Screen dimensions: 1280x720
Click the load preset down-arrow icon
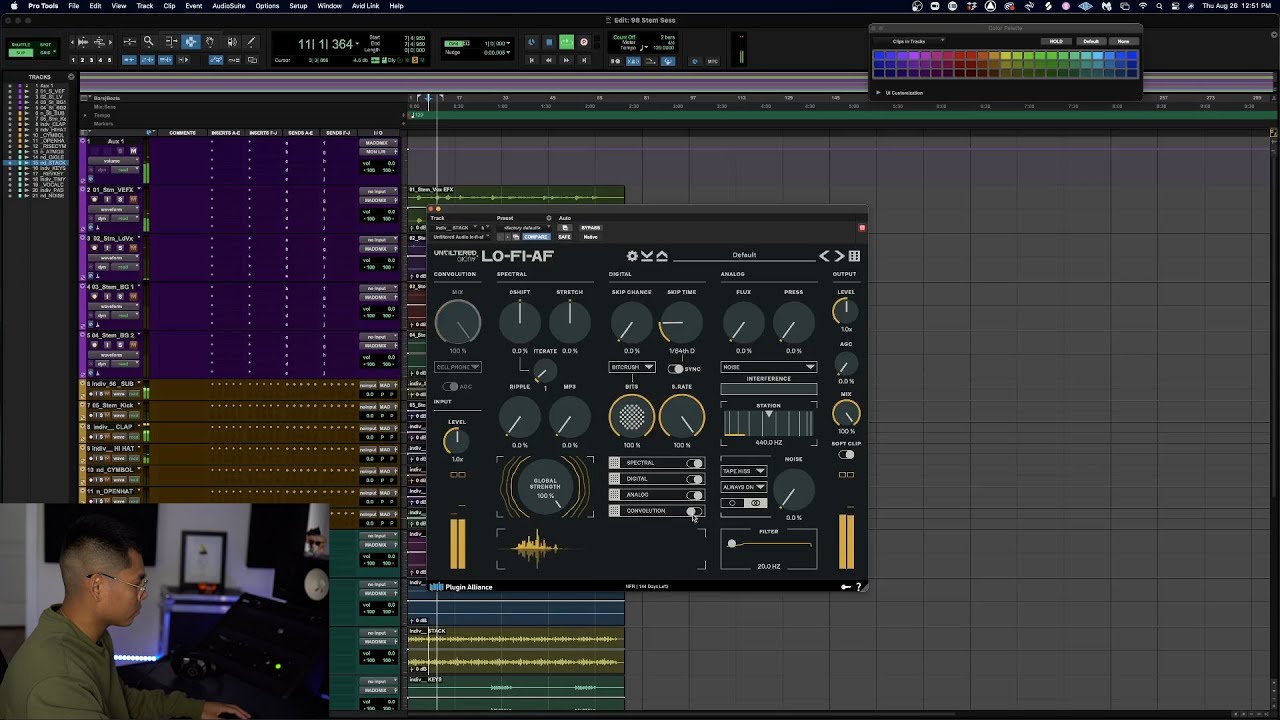click(x=646, y=256)
